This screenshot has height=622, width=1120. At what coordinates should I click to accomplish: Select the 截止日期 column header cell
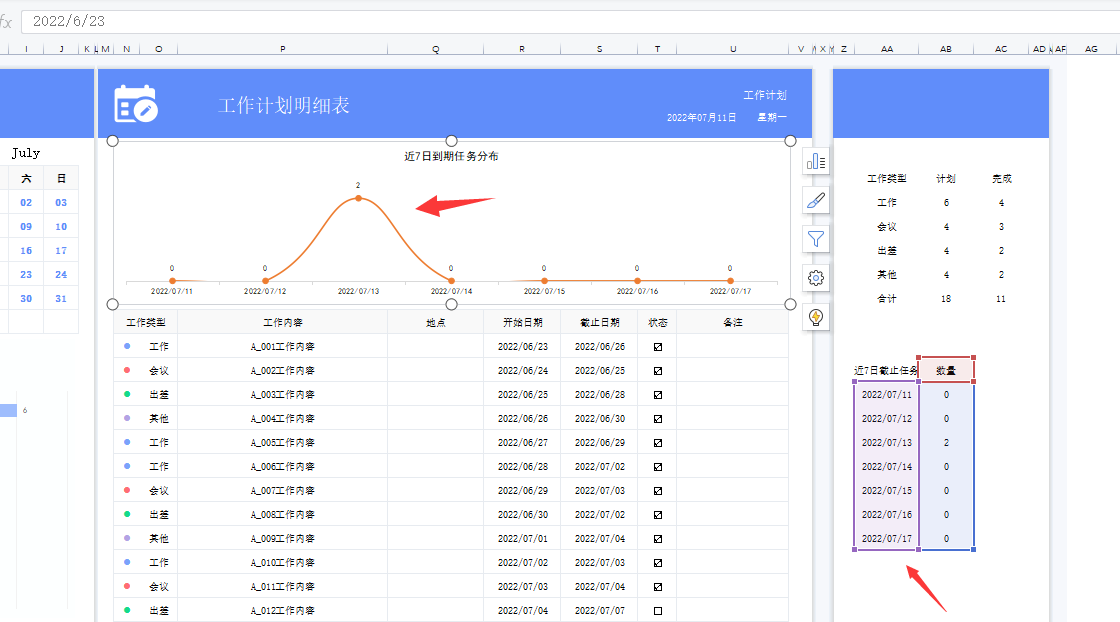[x=599, y=323]
